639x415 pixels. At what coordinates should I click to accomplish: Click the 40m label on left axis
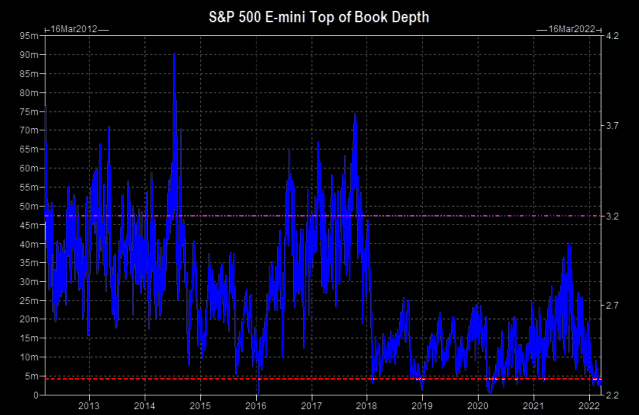29,244
